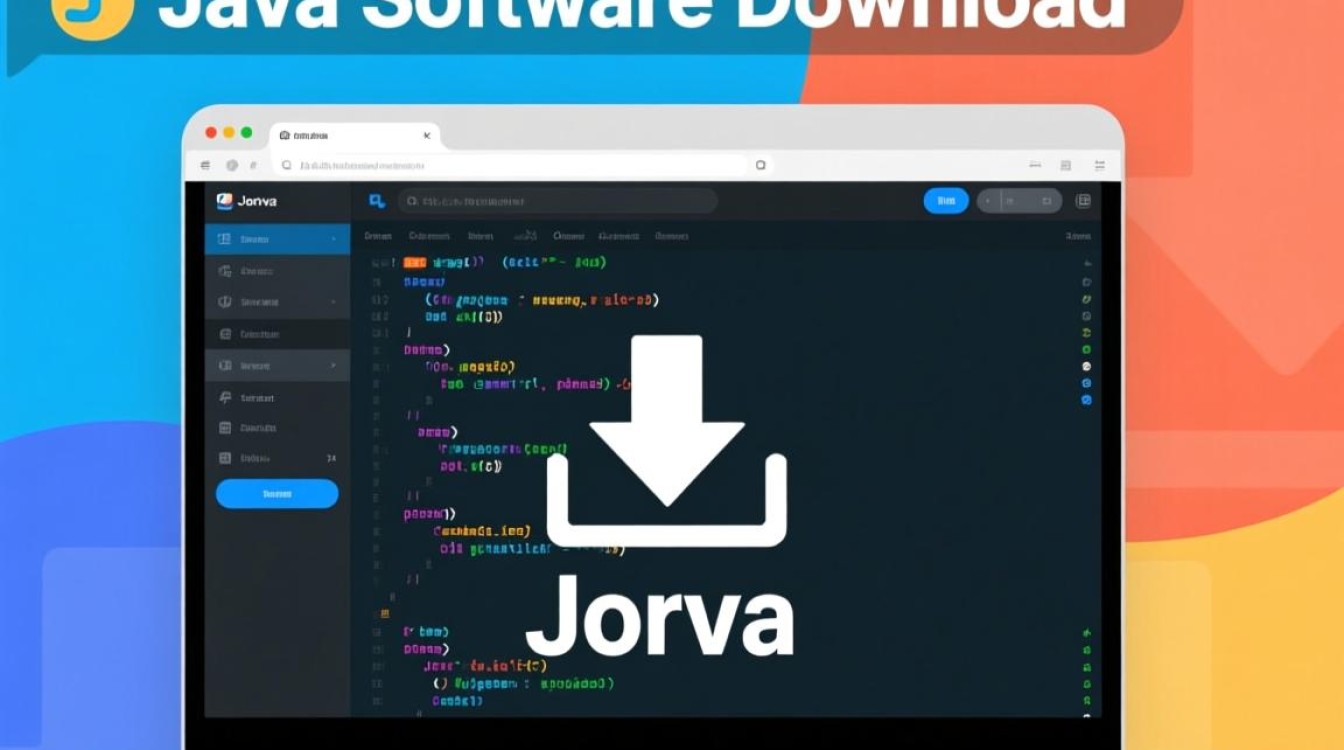
Task: Click the solid green circle icon in right gutter
Action: coord(1086,350)
